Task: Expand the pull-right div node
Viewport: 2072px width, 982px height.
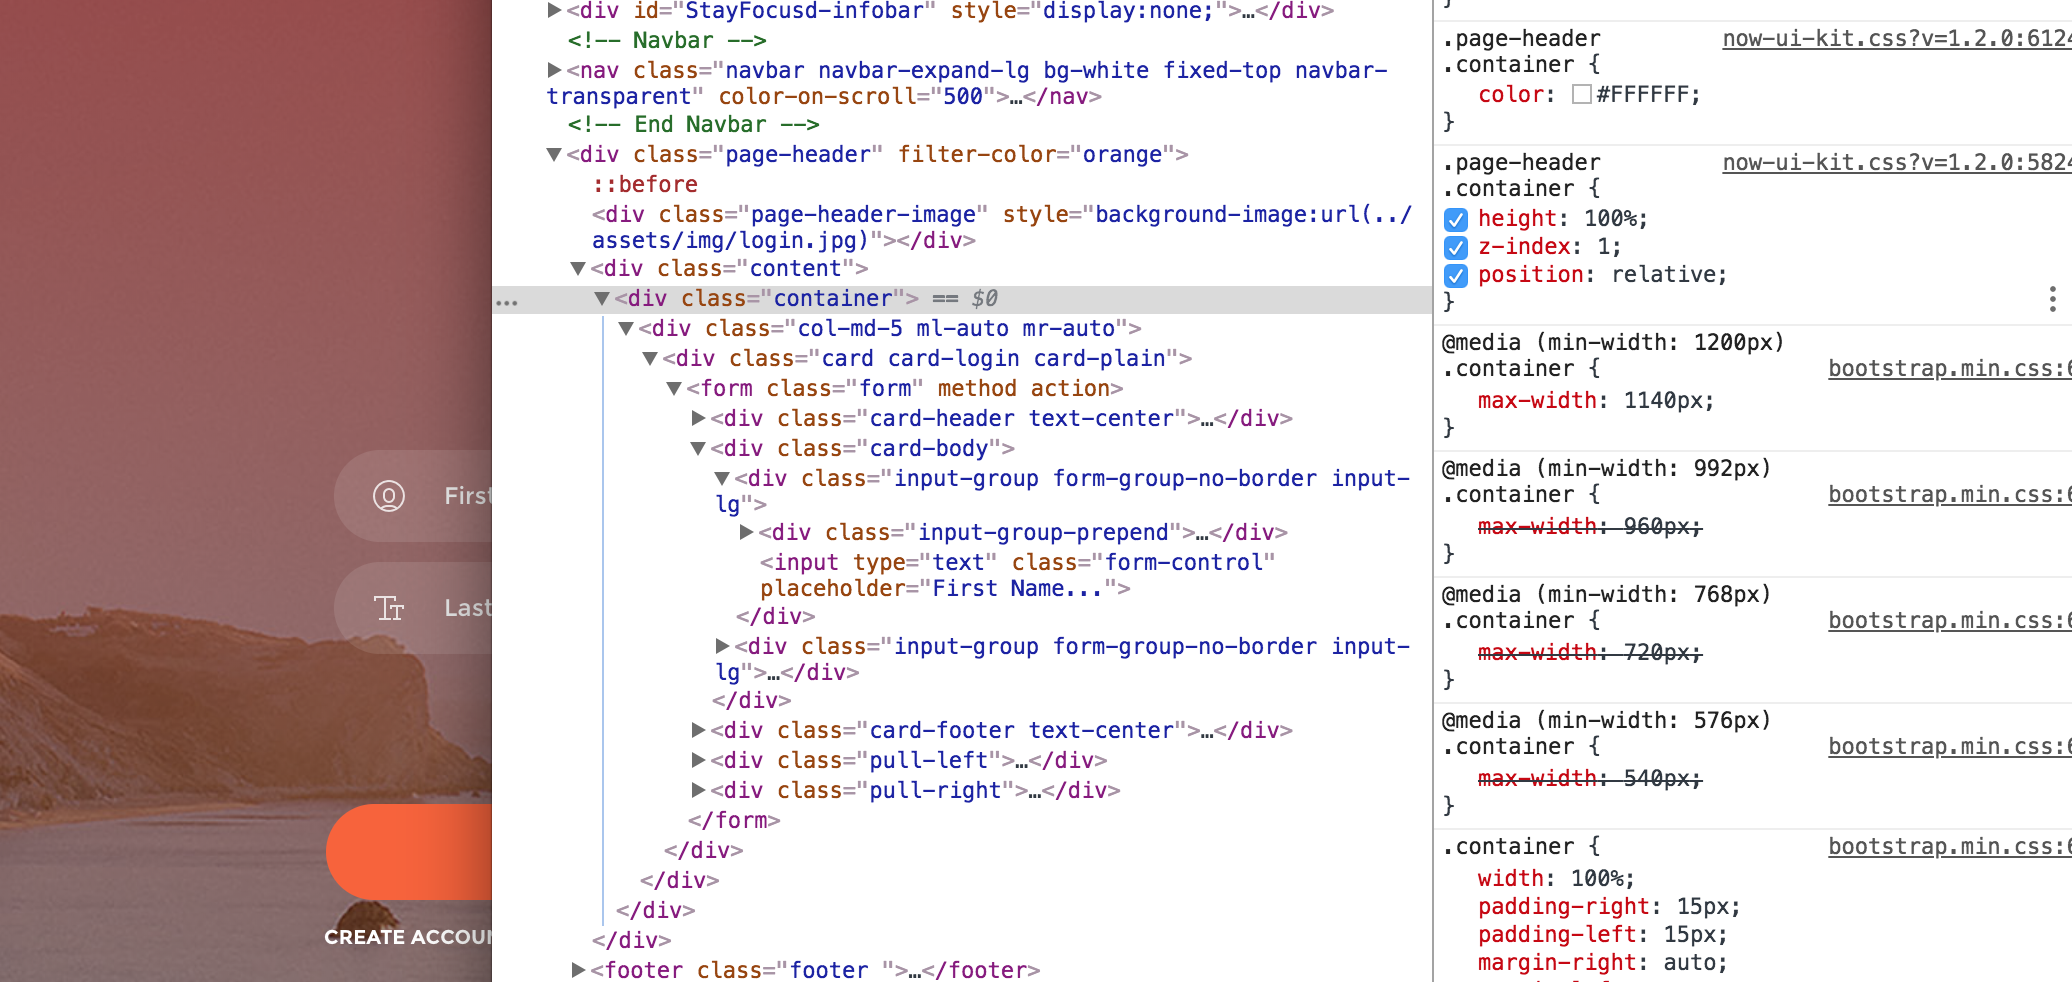Action: pyautogui.click(x=698, y=790)
